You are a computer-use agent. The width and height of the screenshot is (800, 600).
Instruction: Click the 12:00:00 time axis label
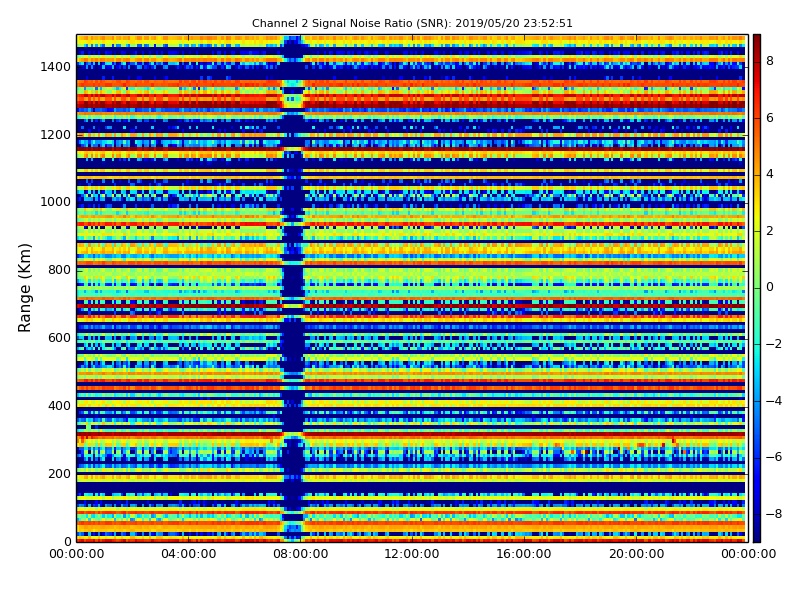412,554
